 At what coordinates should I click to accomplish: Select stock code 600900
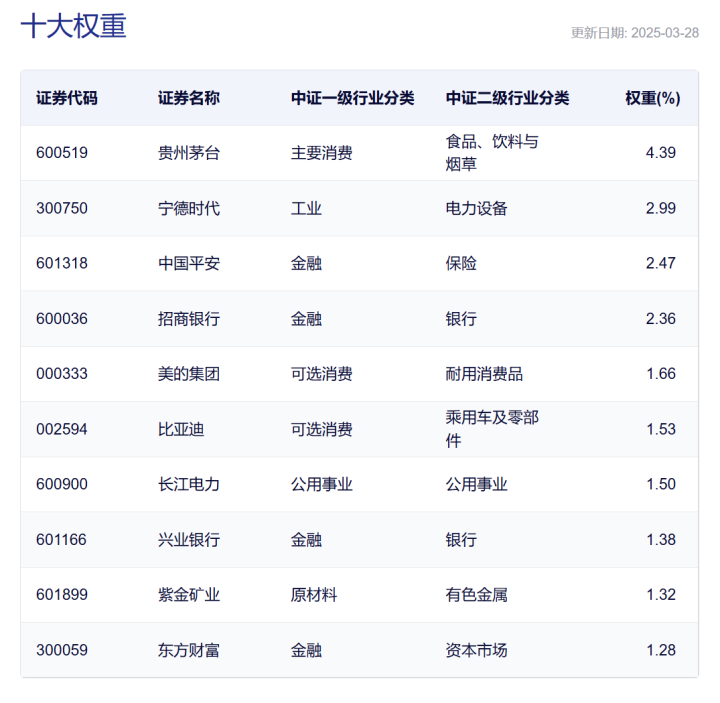pyautogui.click(x=62, y=484)
